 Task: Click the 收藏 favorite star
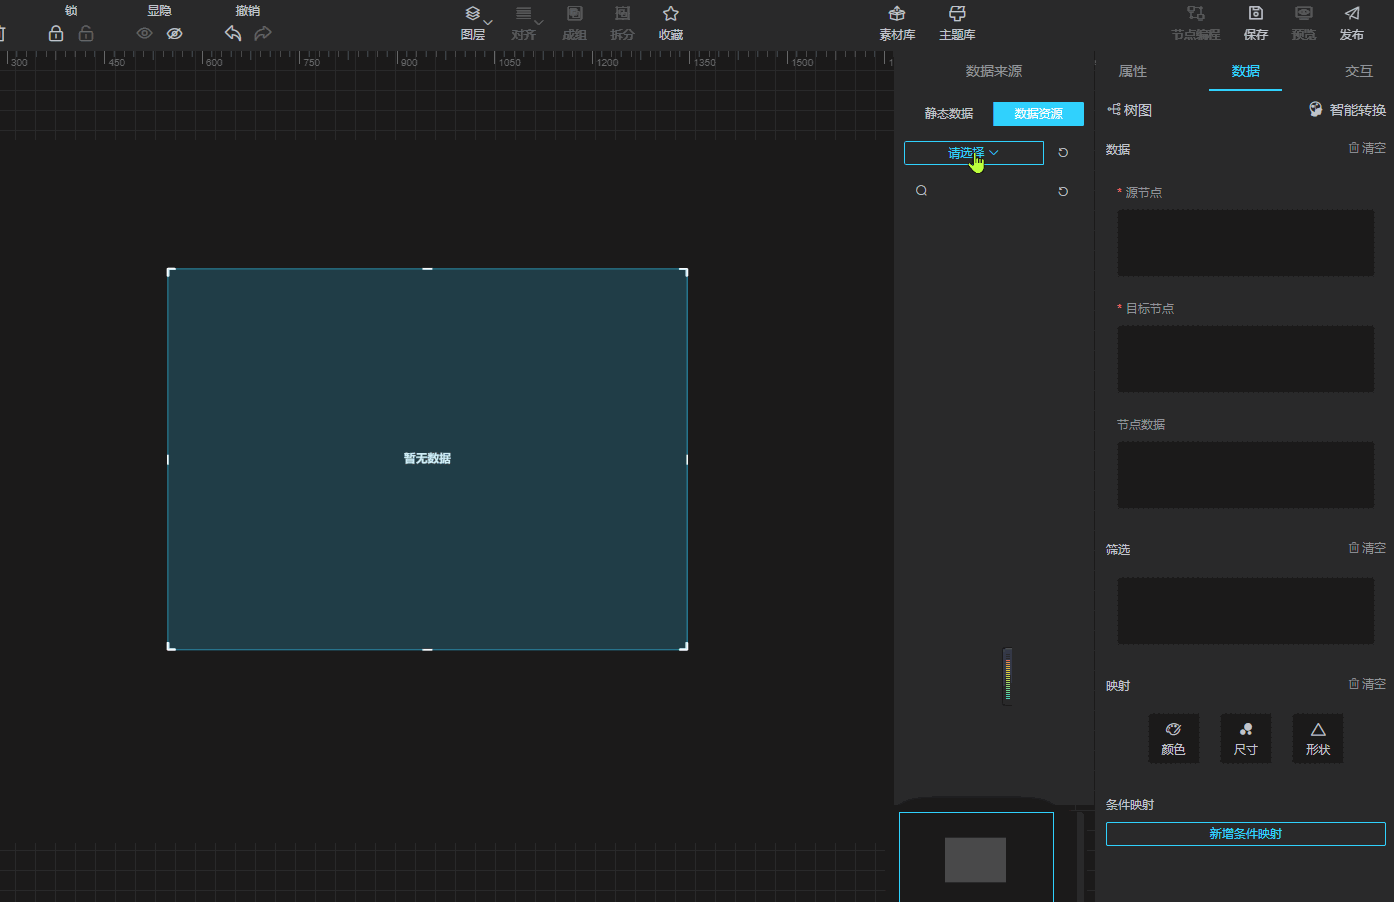tap(671, 23)
